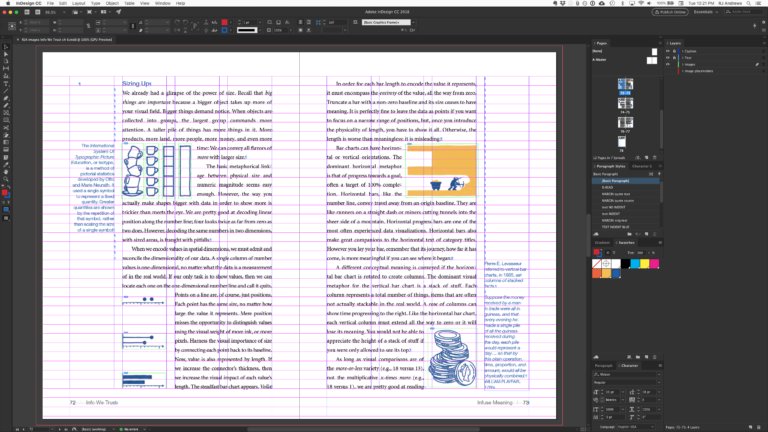768x432 pixels.
Task: Click delete swatch trash icon
Action: pyautogui.click(x=655, y=357)
